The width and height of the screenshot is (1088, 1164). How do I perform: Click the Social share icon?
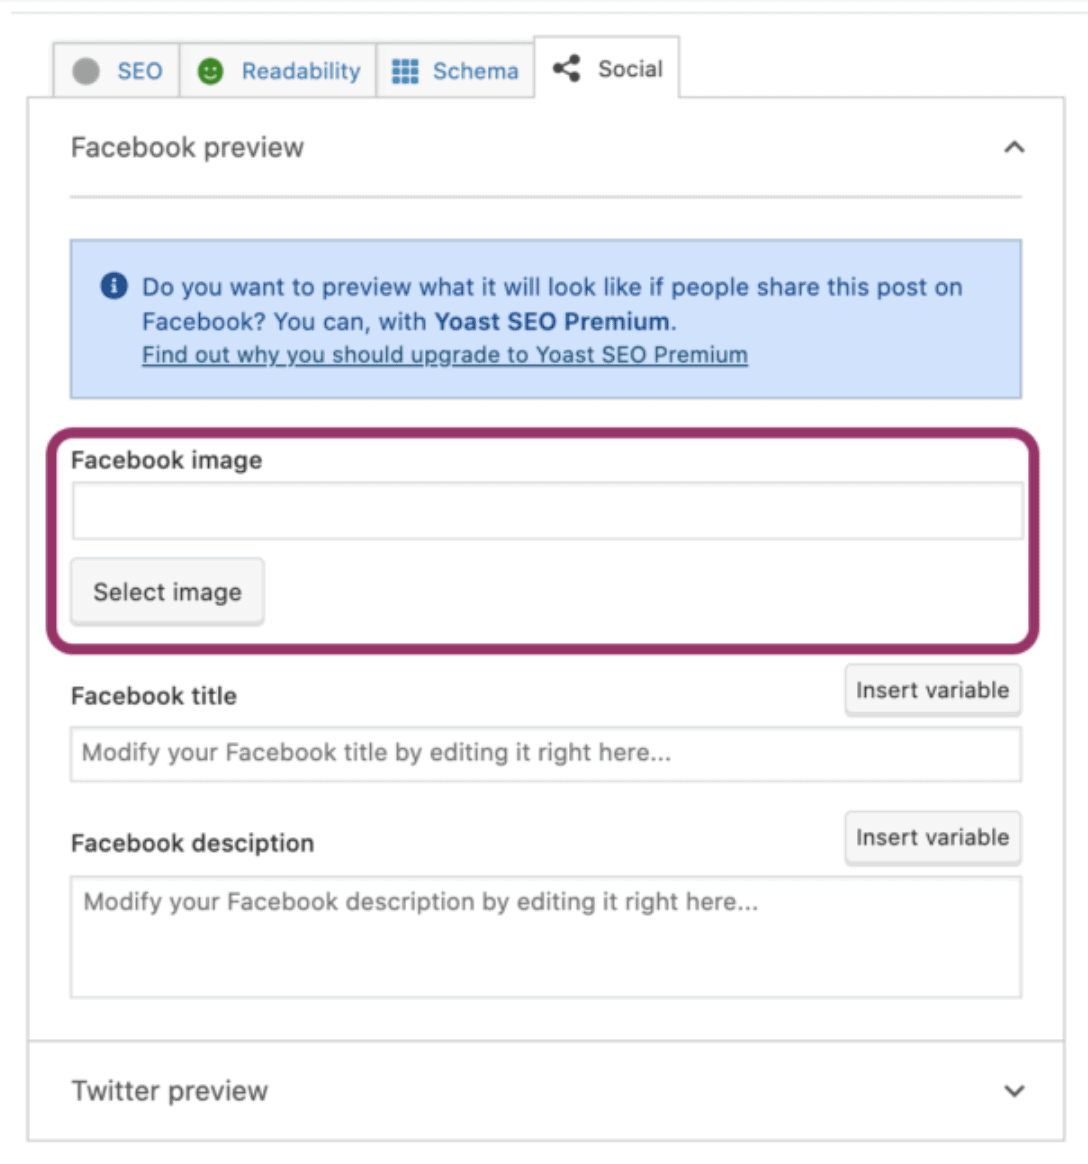coord(567,68)
